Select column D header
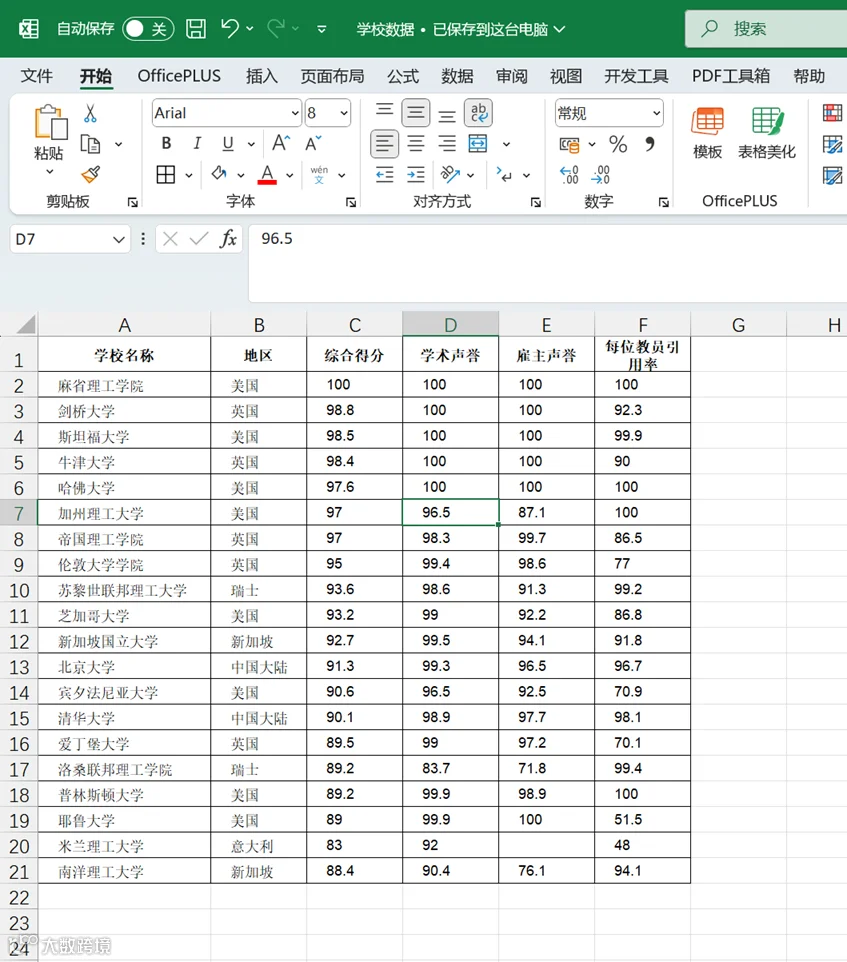This screenshot has width=847, height=962. (450, 324)
